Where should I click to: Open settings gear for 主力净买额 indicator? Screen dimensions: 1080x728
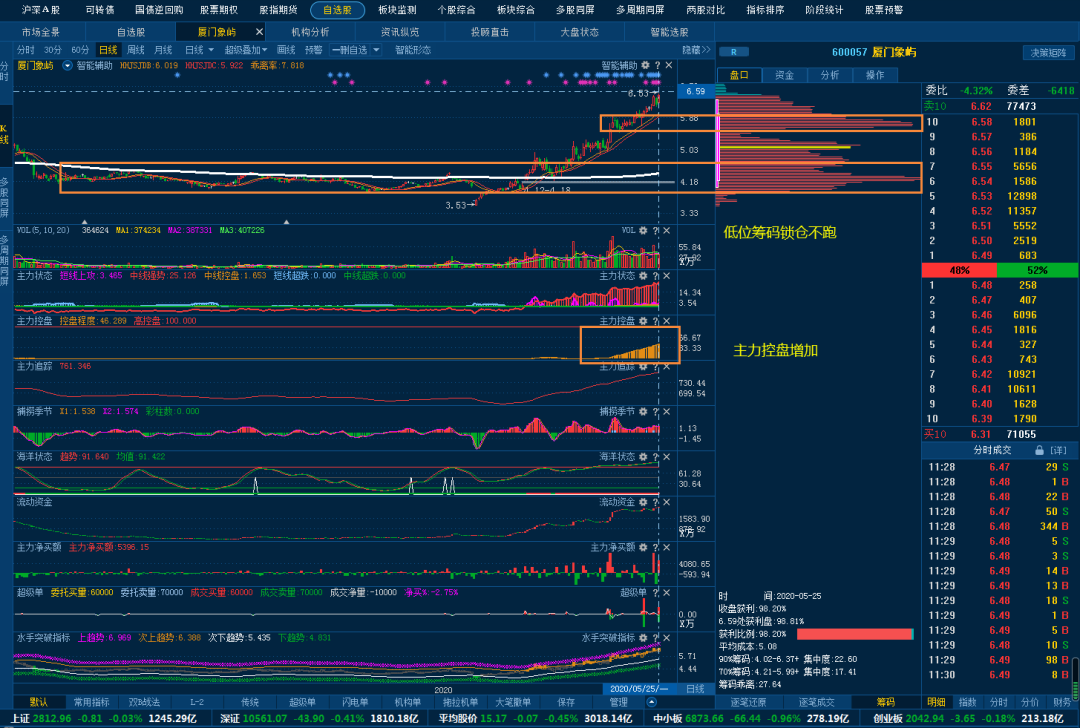(x=643, y=548)
